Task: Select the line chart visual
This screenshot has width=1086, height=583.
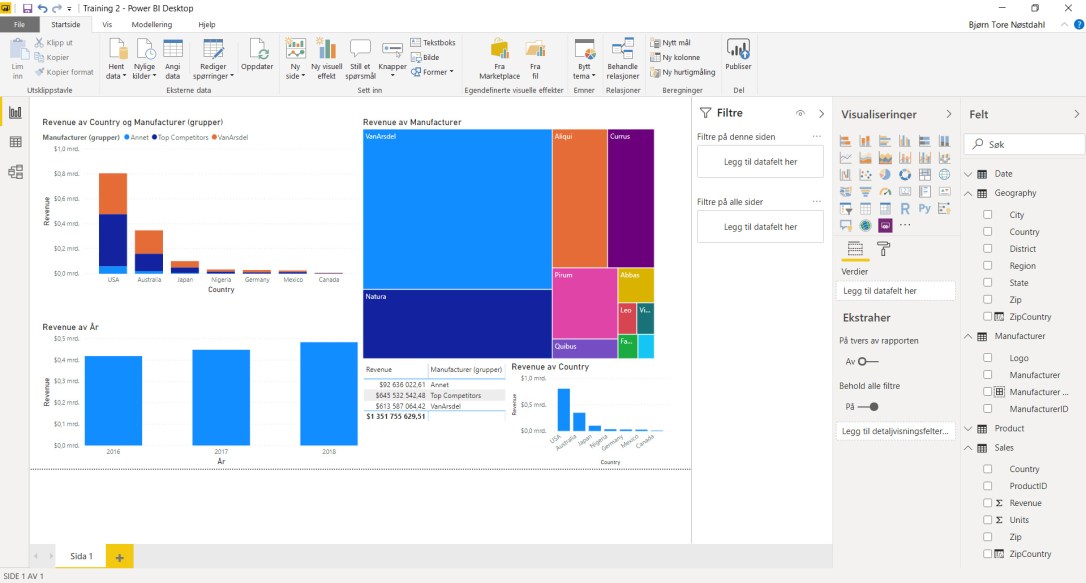Action: [846, 158]
